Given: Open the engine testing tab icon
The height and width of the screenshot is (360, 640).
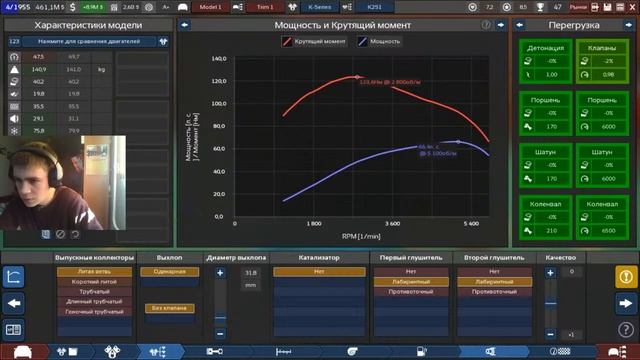Looking at the screenshot, I should 560,351.
